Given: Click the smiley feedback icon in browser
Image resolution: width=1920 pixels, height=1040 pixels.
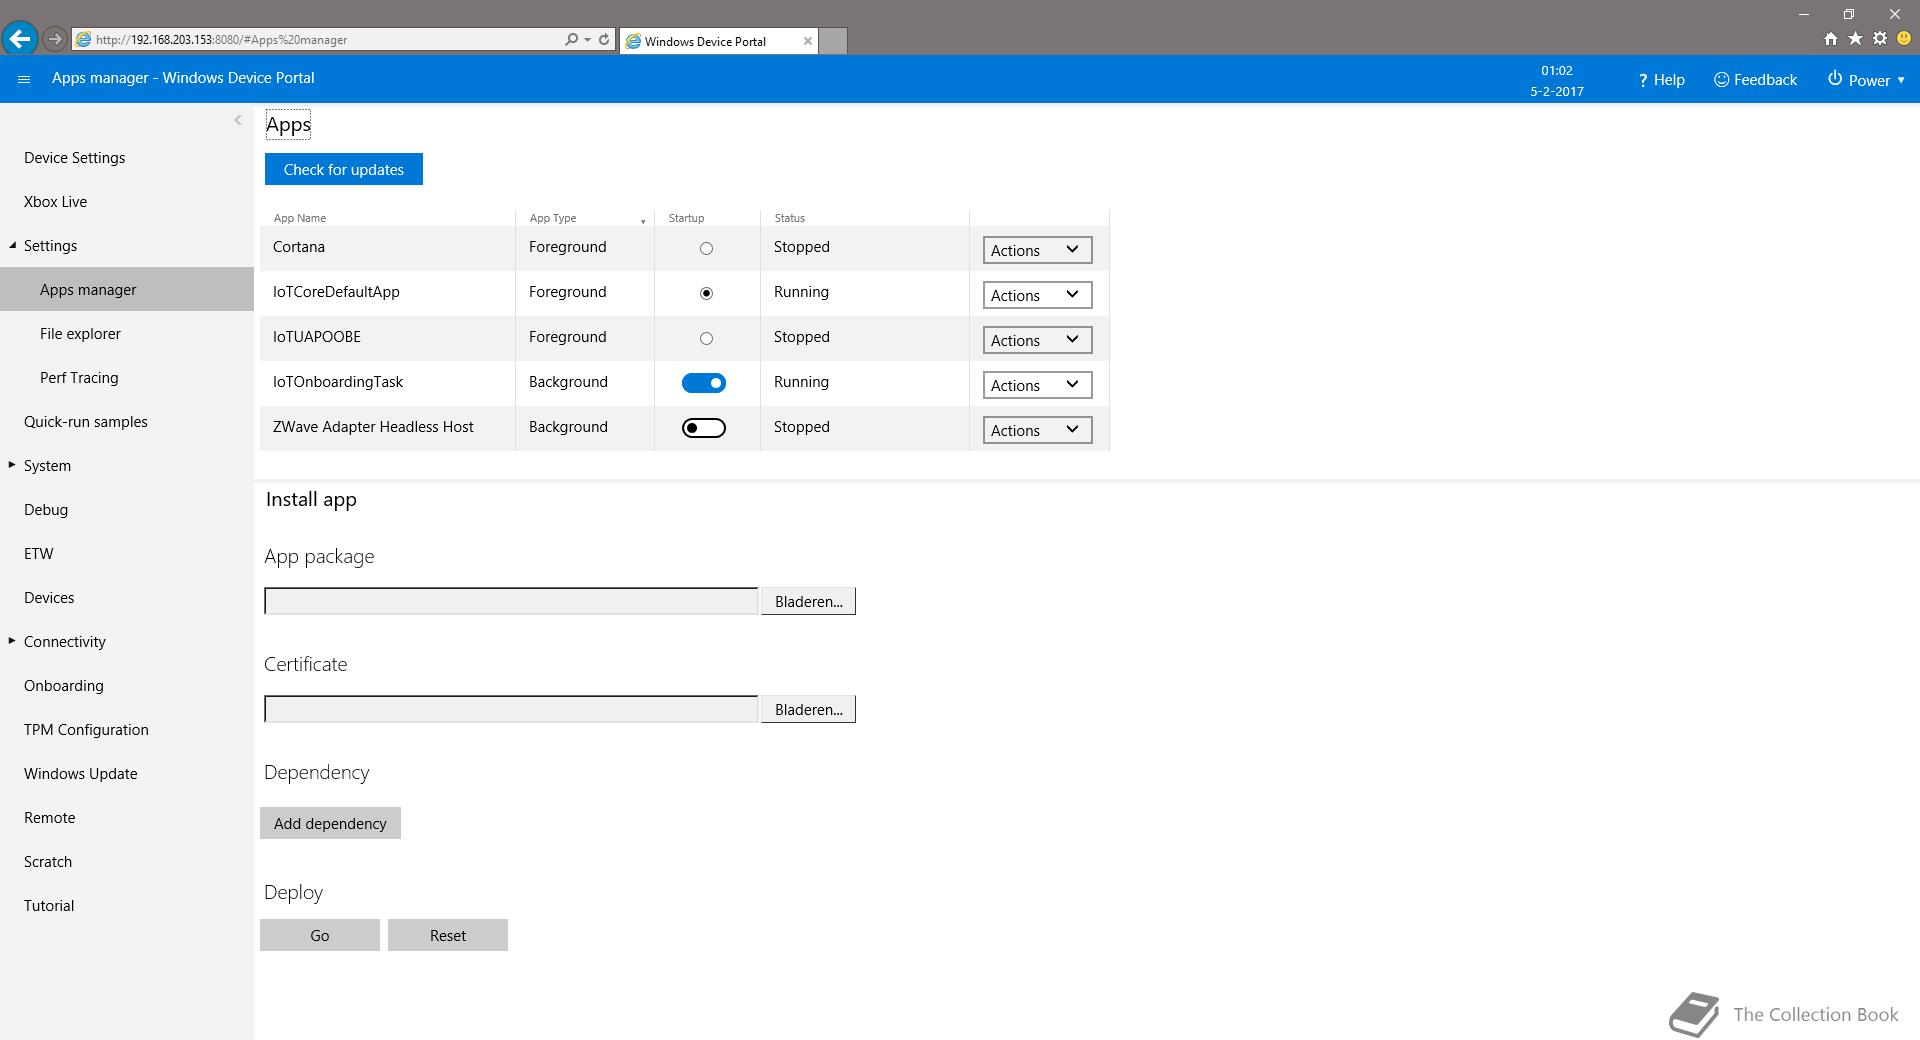Looking at the screenshot, I should pyautogui.click(x=1904, y=39).
